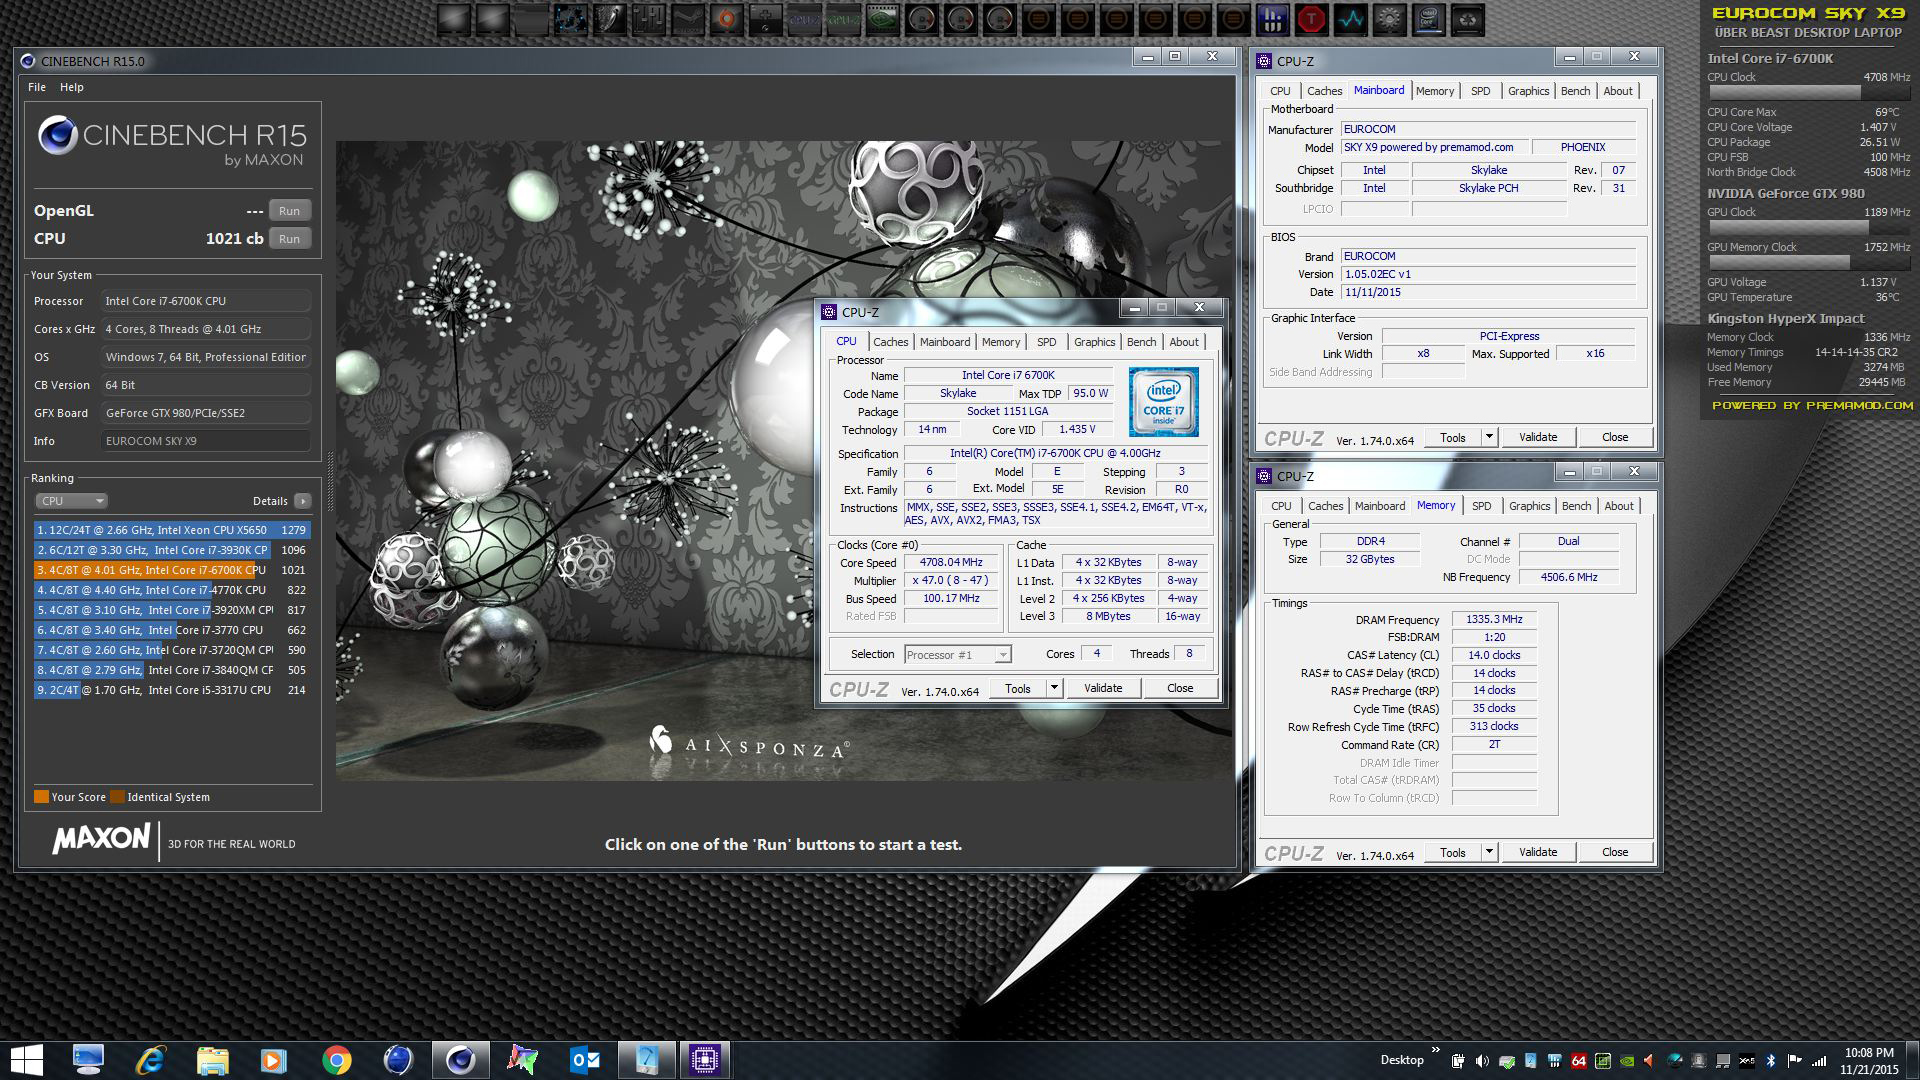This screenshot has height=1080, width=1920.
Task: Click the GPU Memory Clock bar in widget
Action: [1808, 262]
